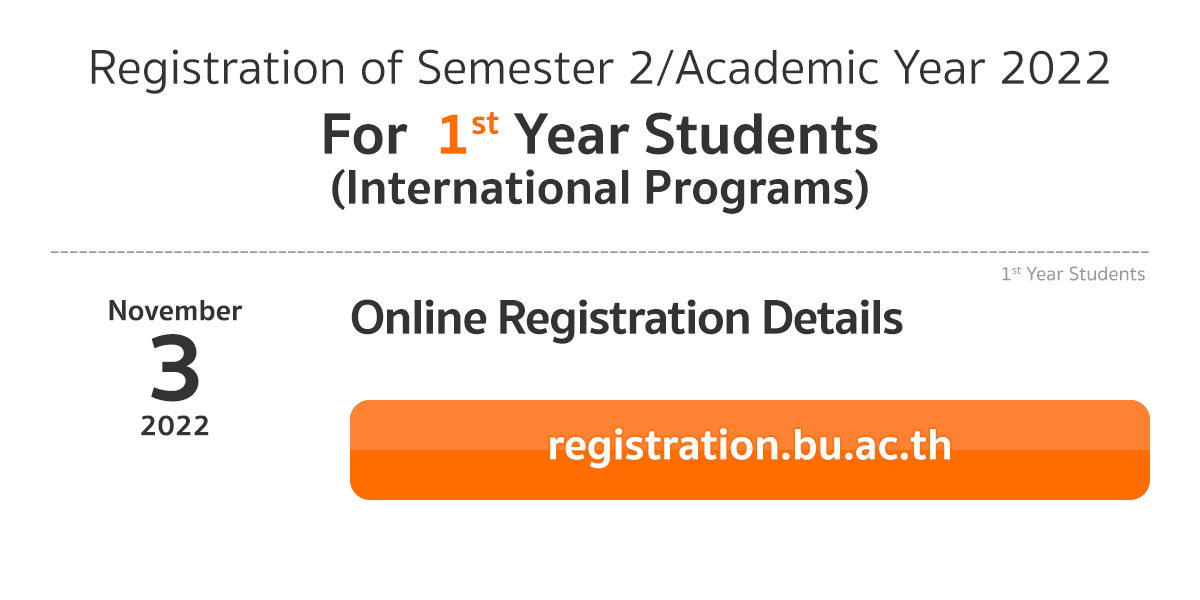Click the large date number 3

pyautogui.click(x=176, y=367)
